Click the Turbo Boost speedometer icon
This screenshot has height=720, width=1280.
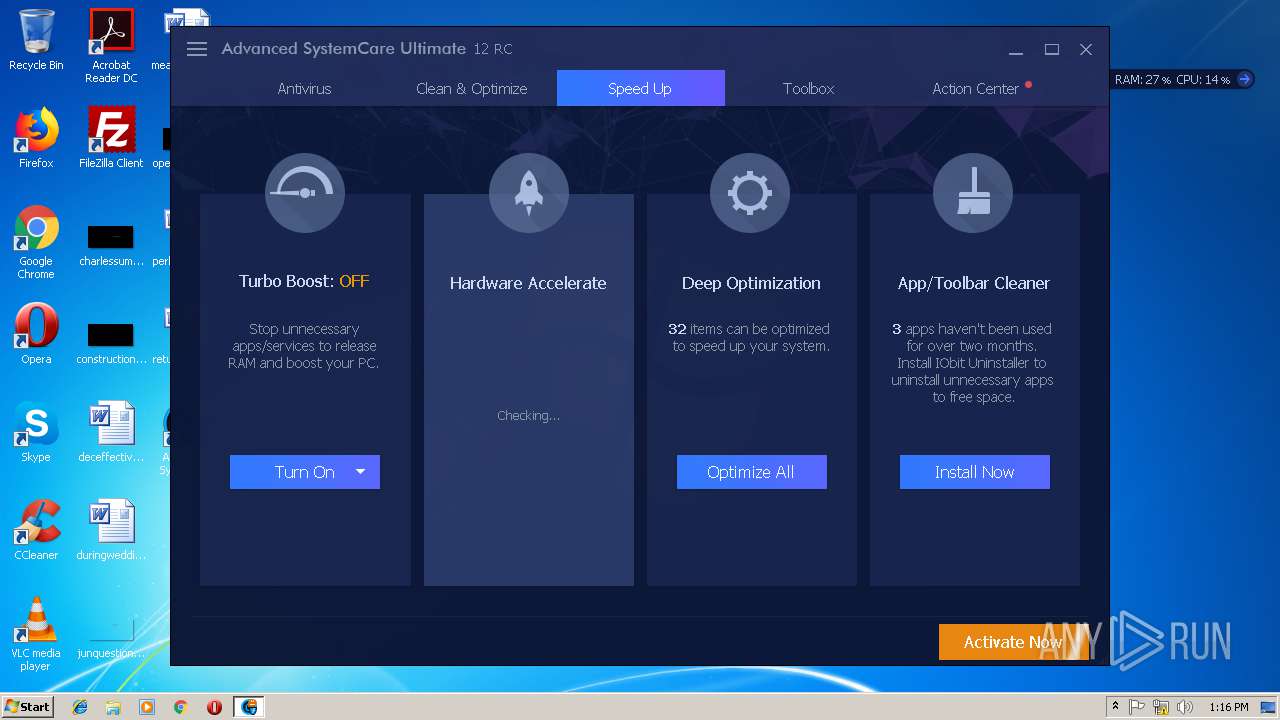click(305, 193)
